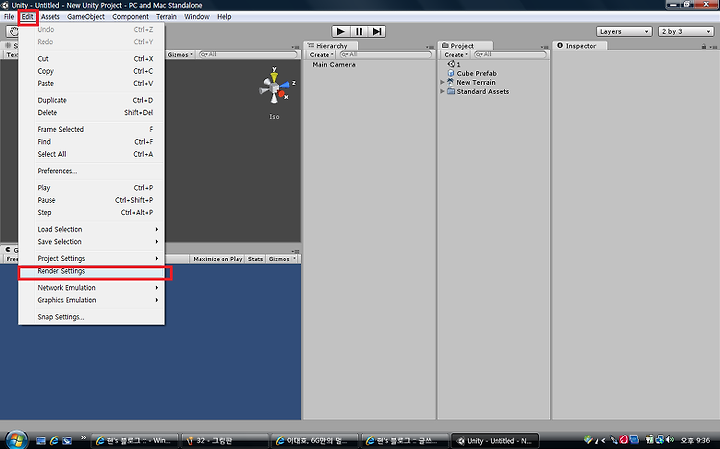Open the 2 by 3 layout dropdown

[x=686, y=31]
